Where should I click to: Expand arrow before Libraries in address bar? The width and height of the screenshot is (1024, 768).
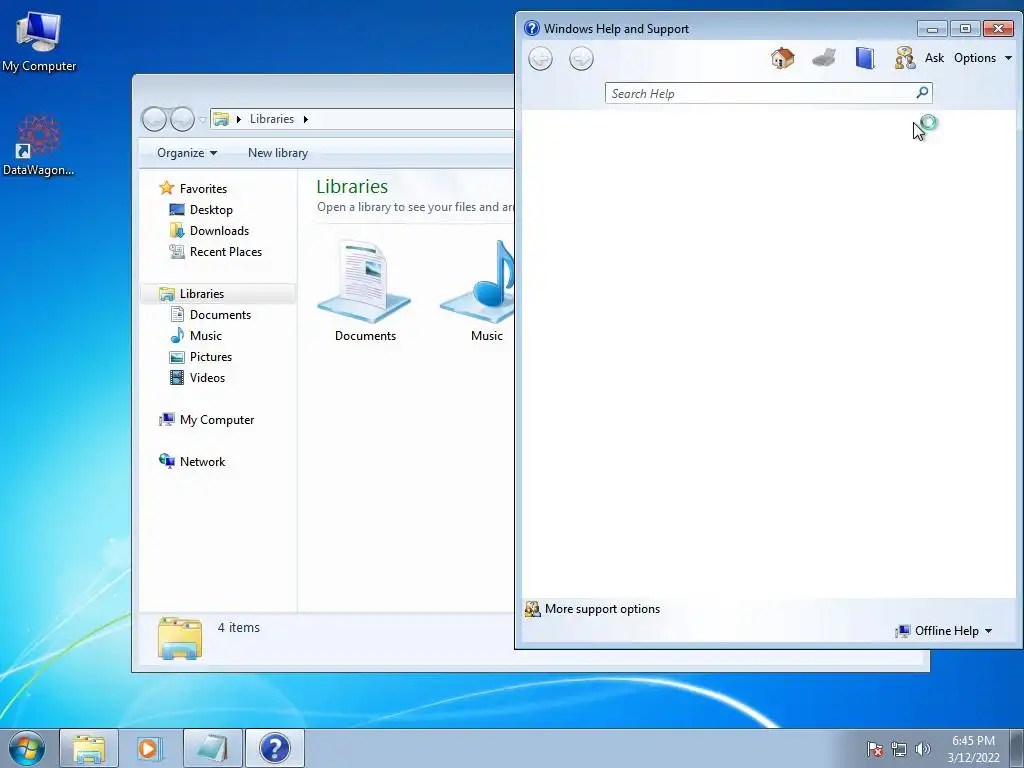click(238, 119)
